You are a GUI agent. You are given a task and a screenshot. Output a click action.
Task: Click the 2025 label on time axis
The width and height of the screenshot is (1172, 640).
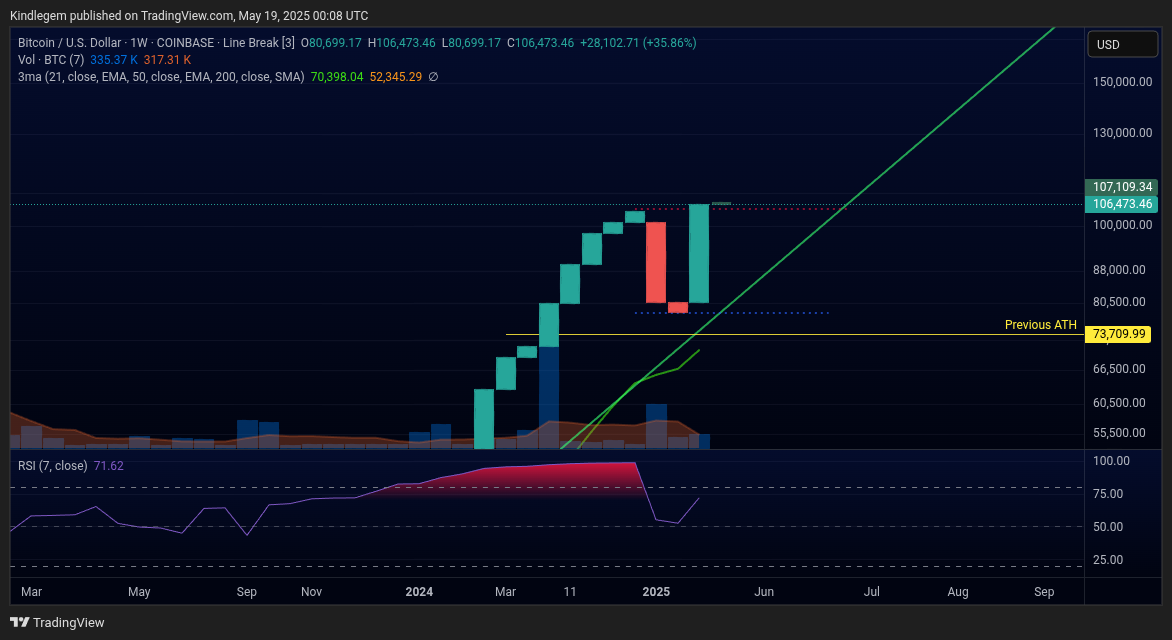656,591
